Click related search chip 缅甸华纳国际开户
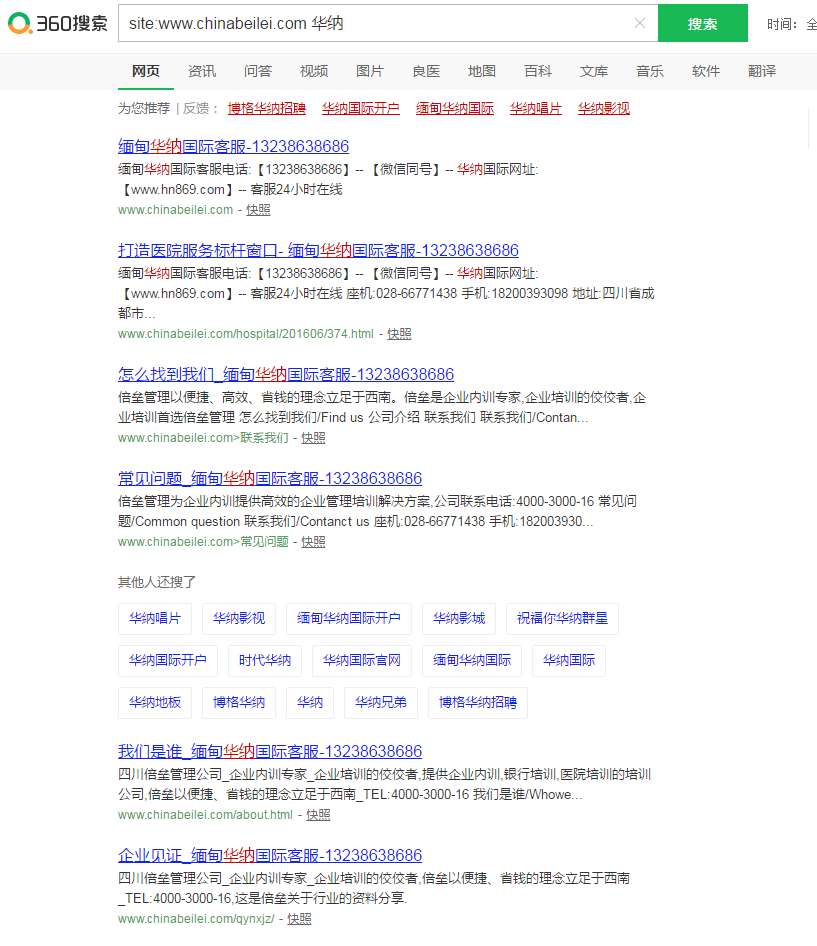This screenshot has height=946, width=817. tap(349, 618)
